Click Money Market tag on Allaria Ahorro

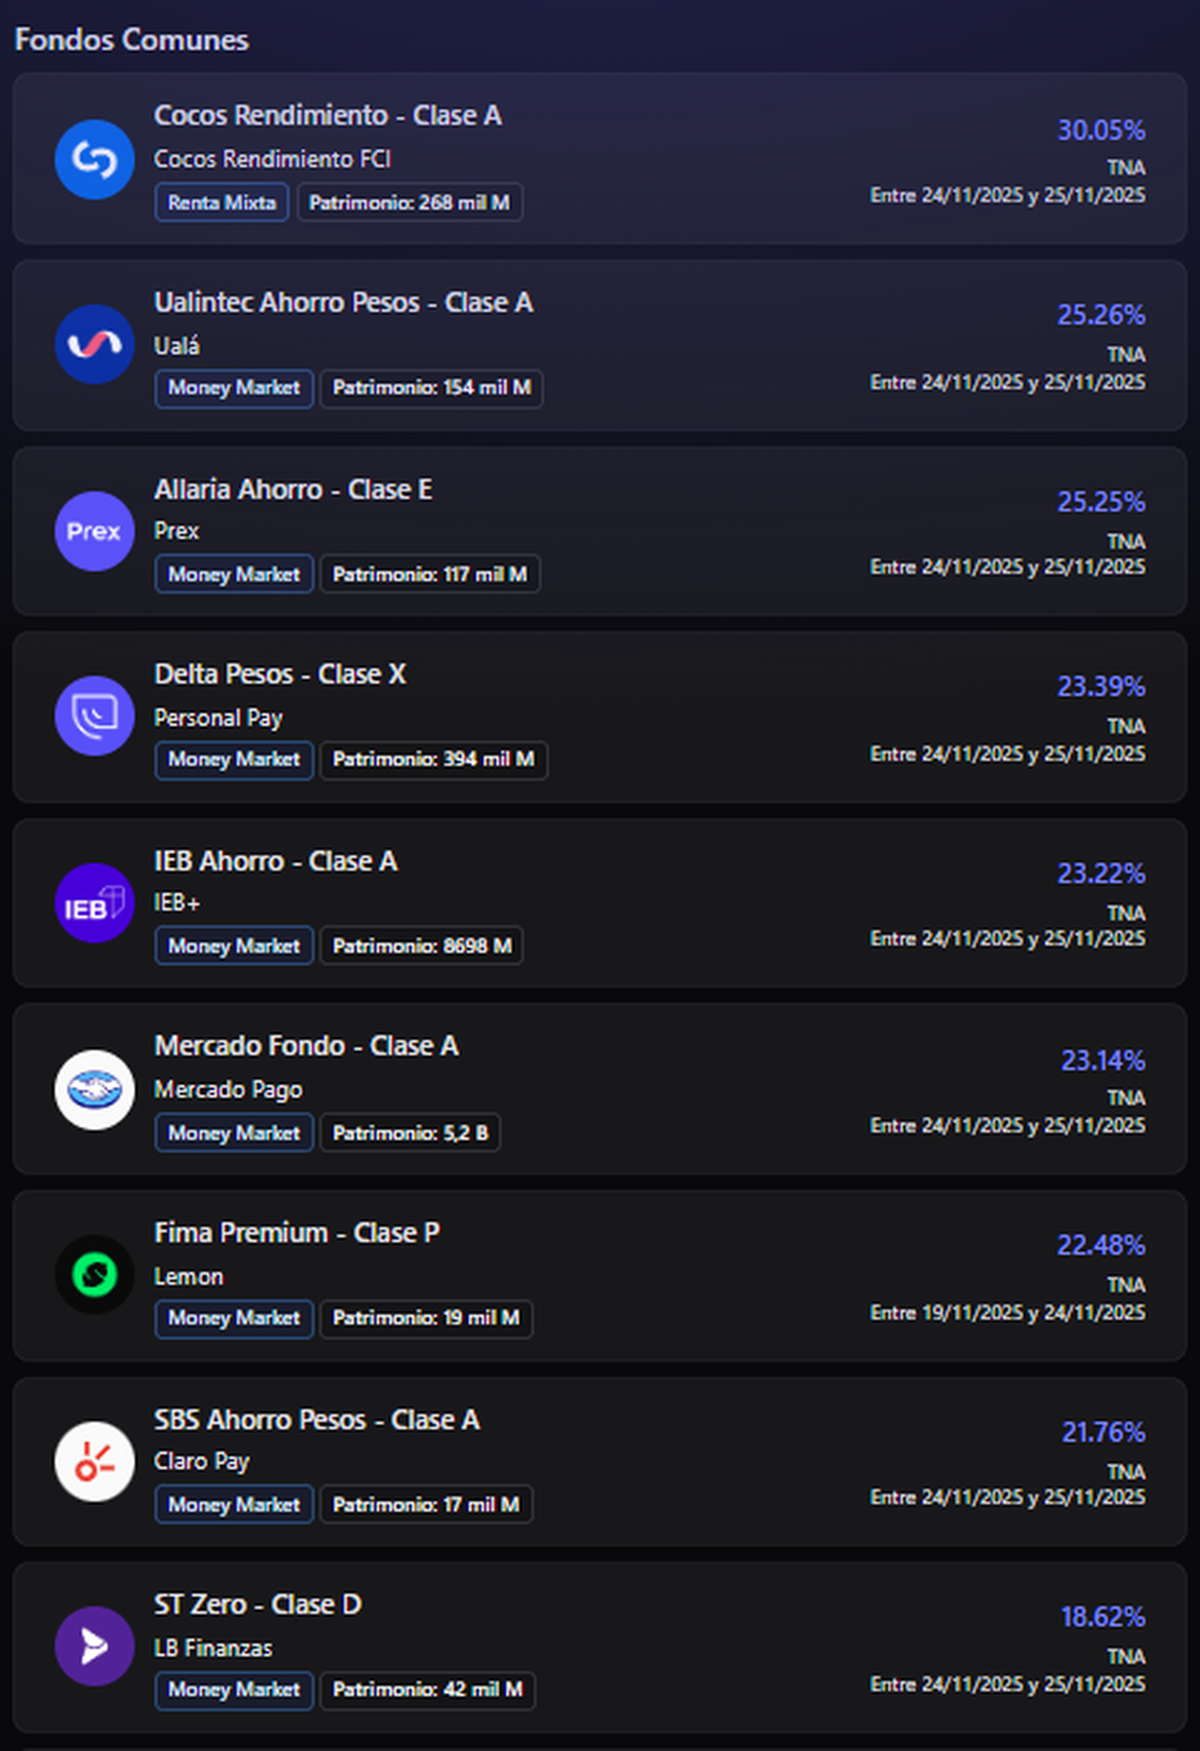234,575
